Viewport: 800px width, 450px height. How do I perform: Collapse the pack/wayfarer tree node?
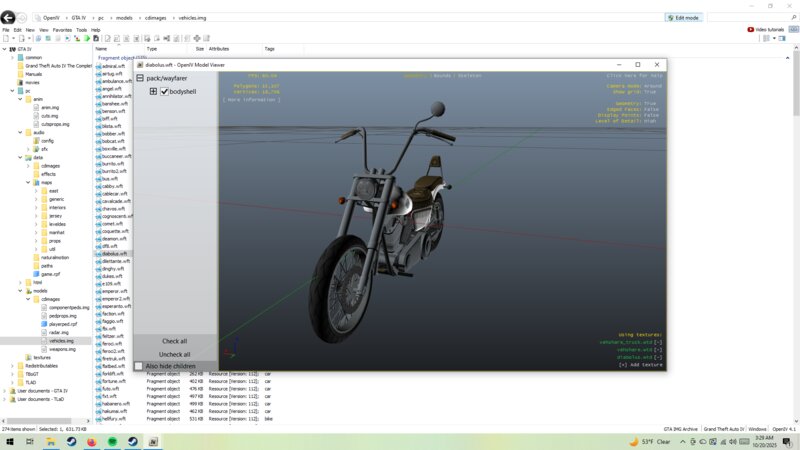(140, 78)
